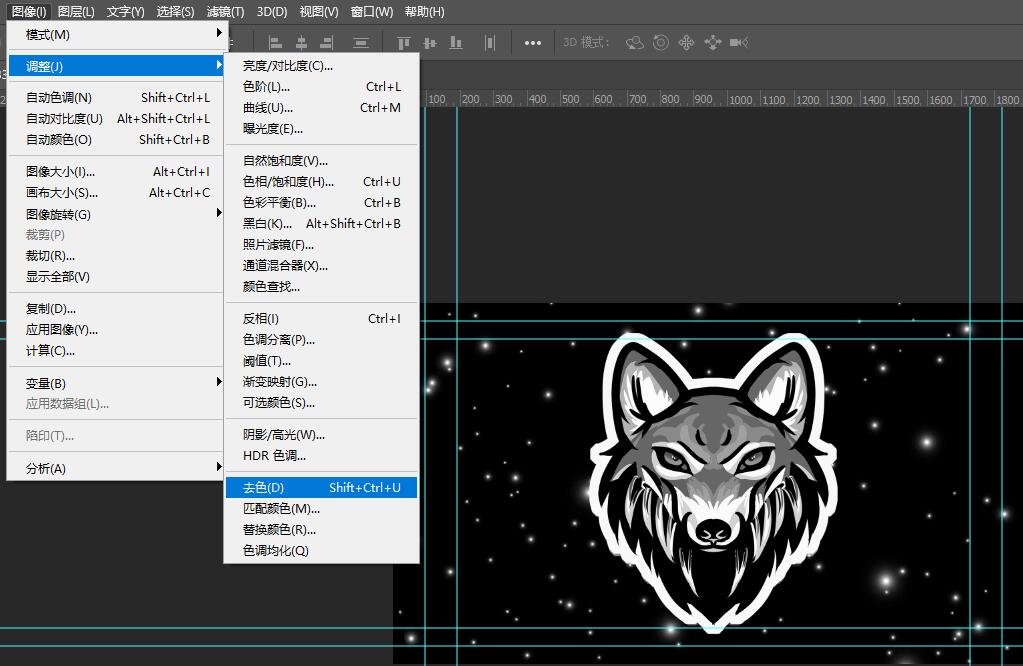Select 色相/饱和度(H)... adjustment
Screen dimensions: 1023x666
click(322, 181)
